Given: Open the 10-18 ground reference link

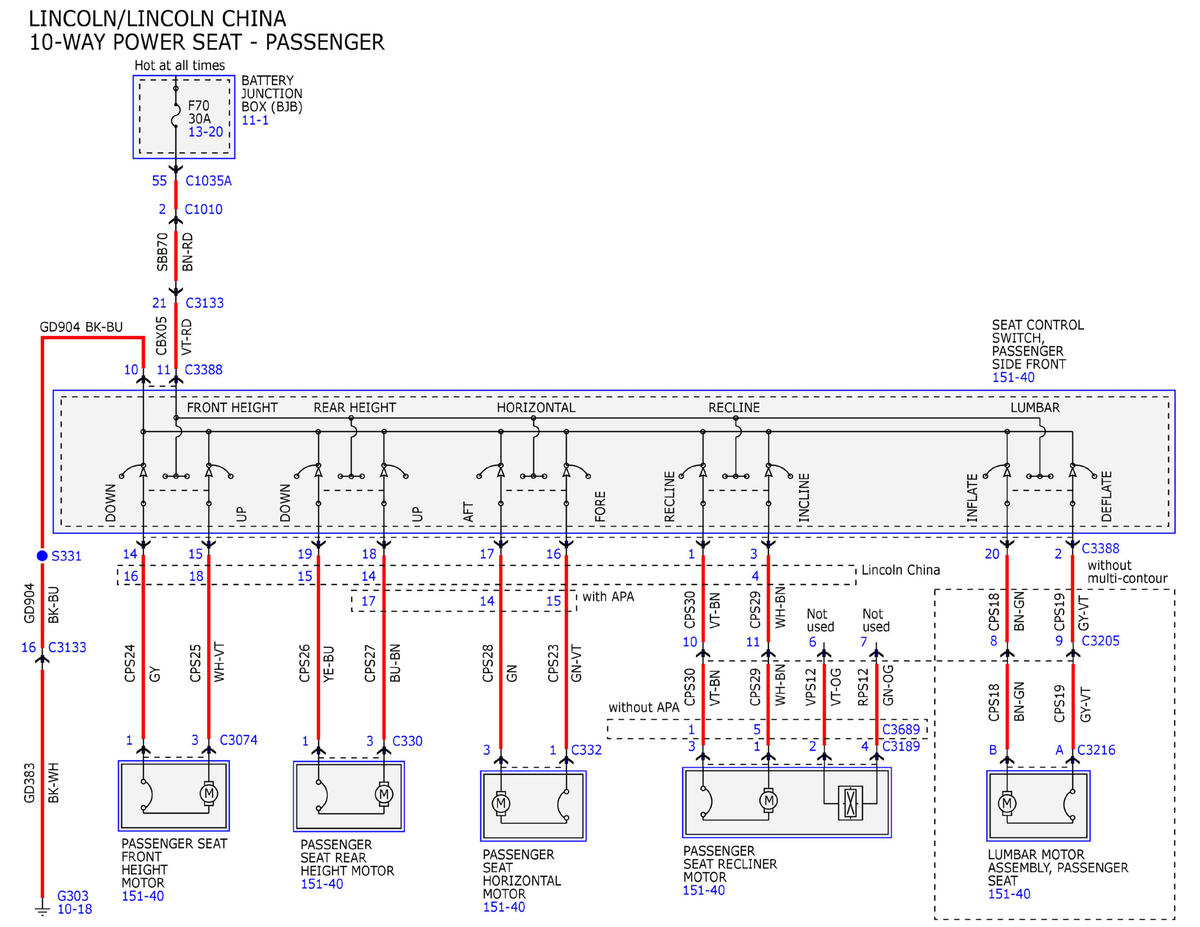Looking at the screenshot, I should click(x=74, y=908).
